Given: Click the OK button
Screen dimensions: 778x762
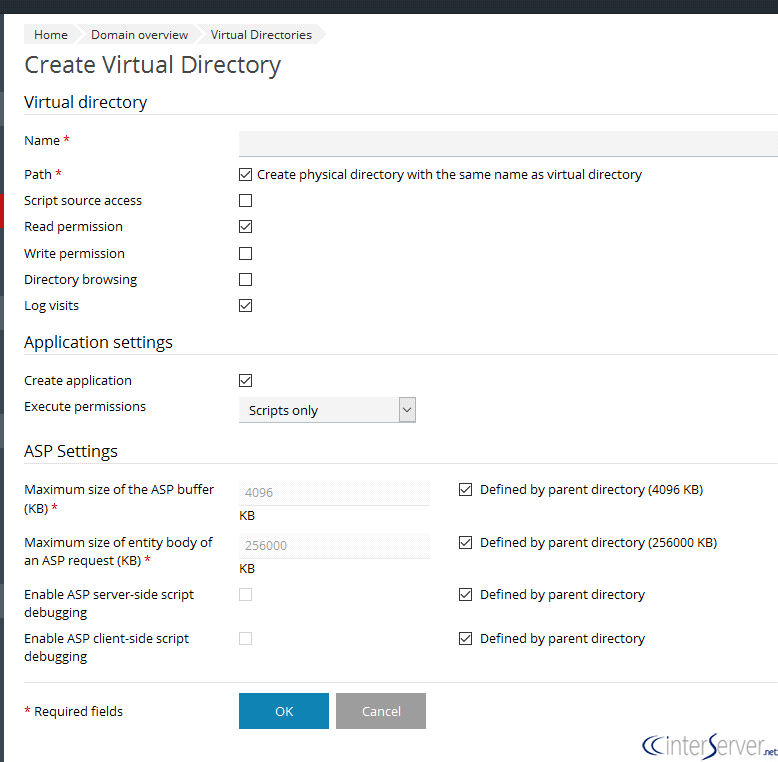Looking at the screenshot, I should tap(284, 711).
